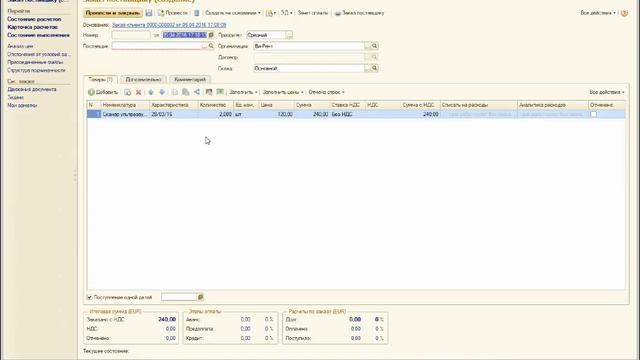Click the paste rows from clipboard icon
This screenshot has height=360, width=640.
pyautogui.click(x=185, y=92)
